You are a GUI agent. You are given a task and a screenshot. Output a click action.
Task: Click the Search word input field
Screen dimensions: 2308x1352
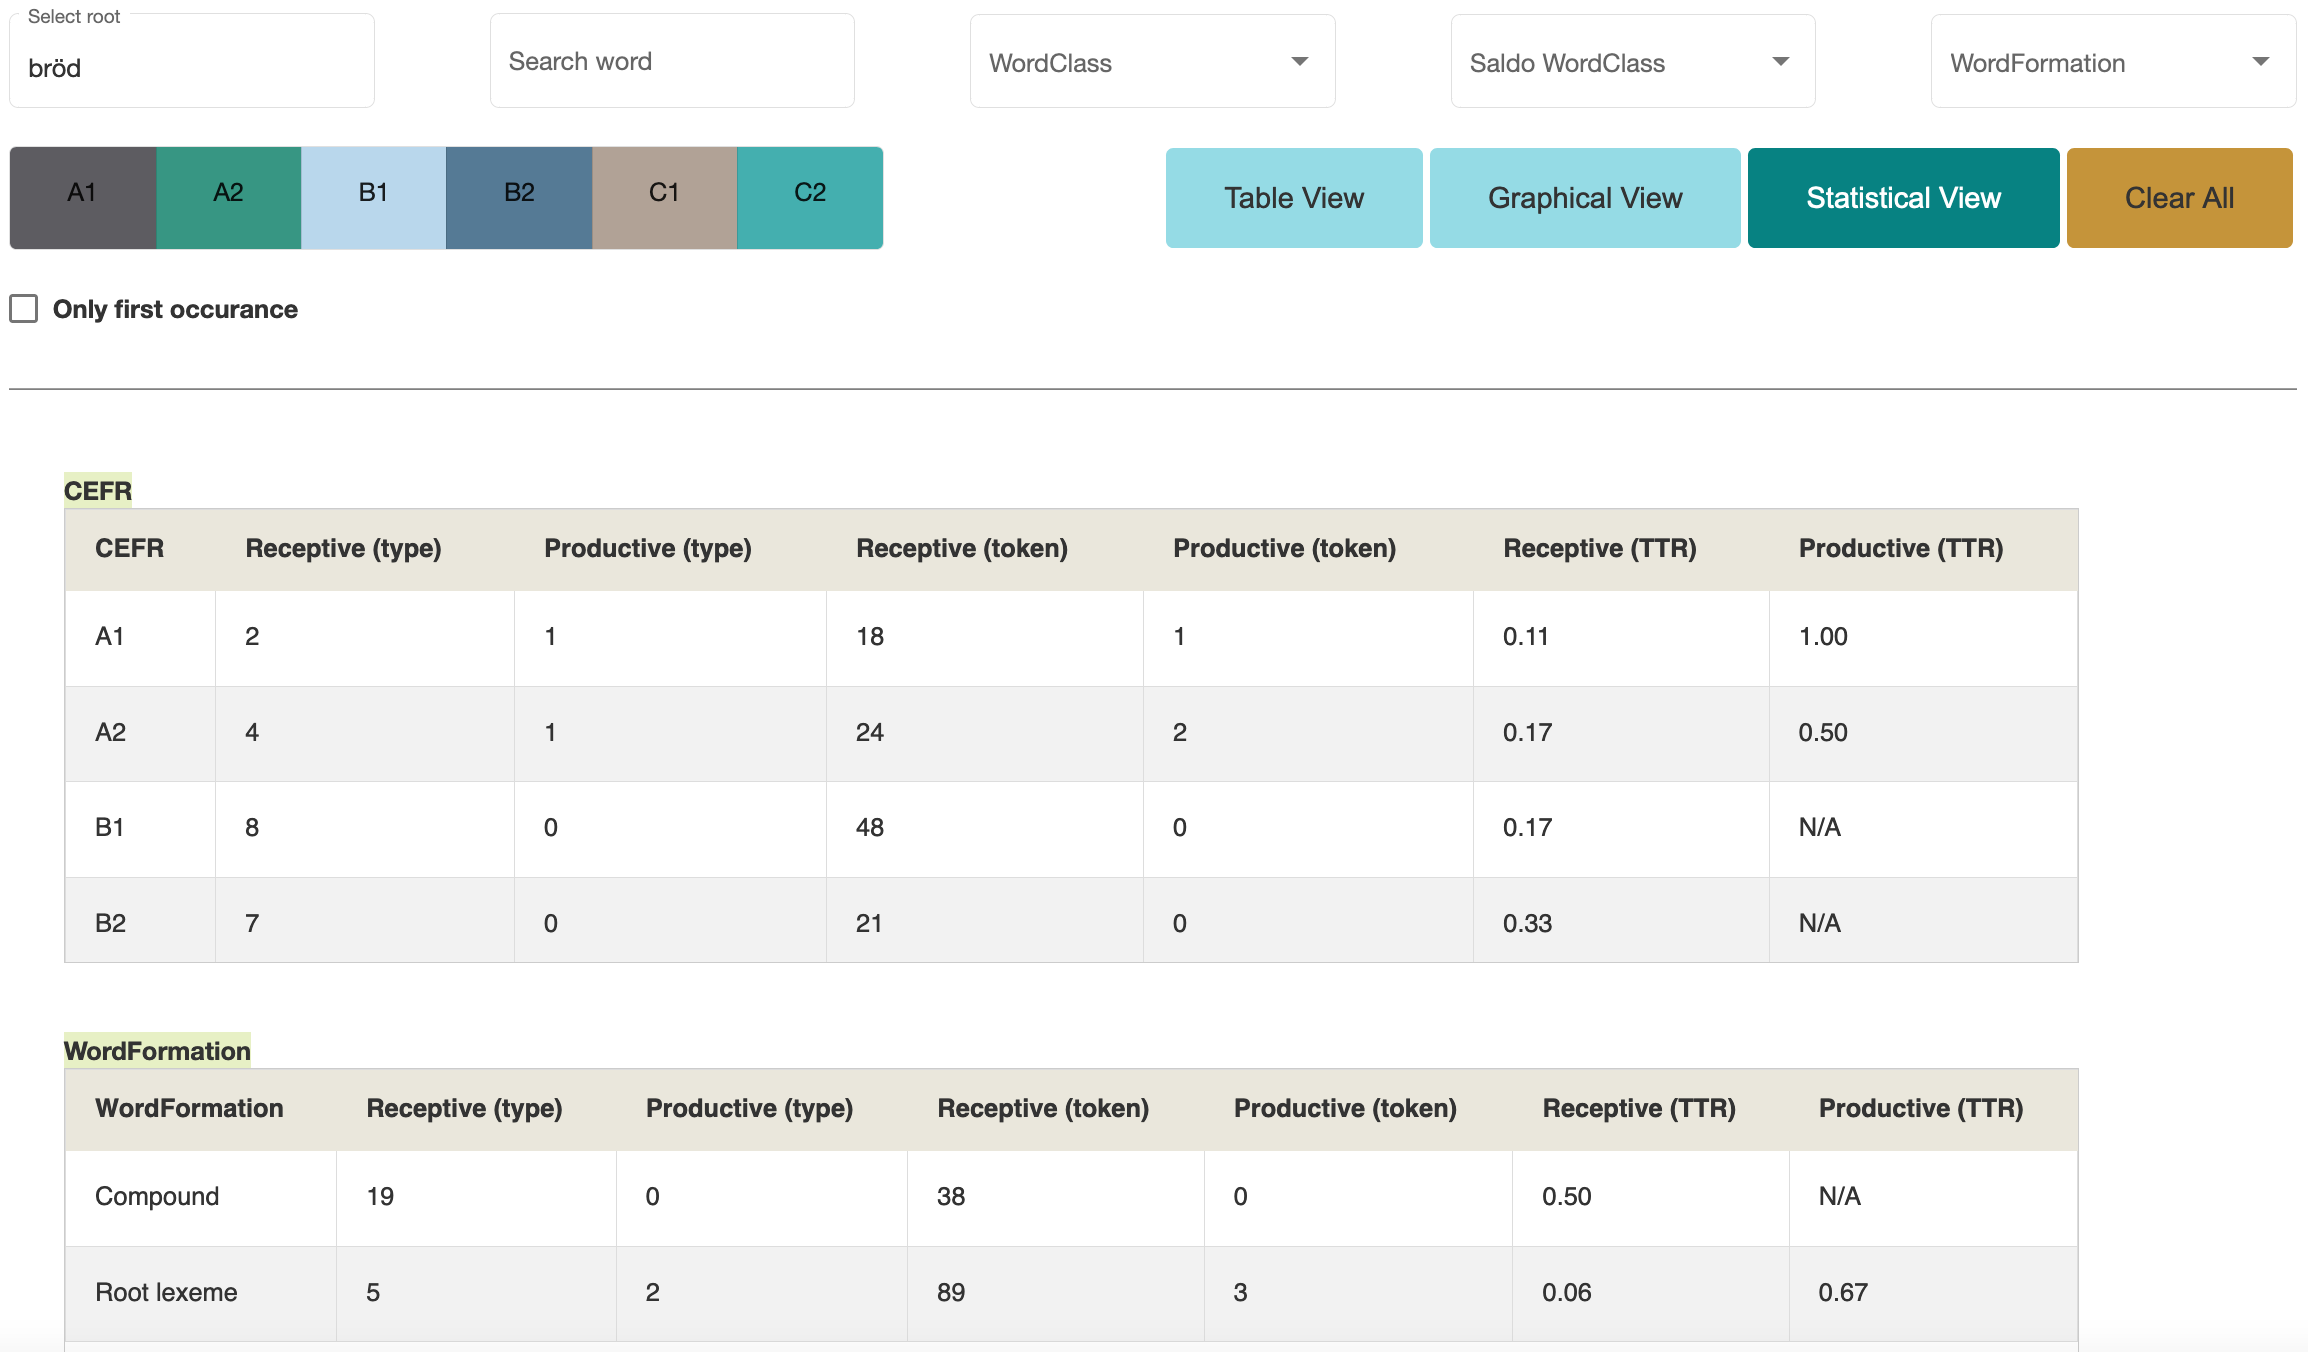[x=672, y=62]
